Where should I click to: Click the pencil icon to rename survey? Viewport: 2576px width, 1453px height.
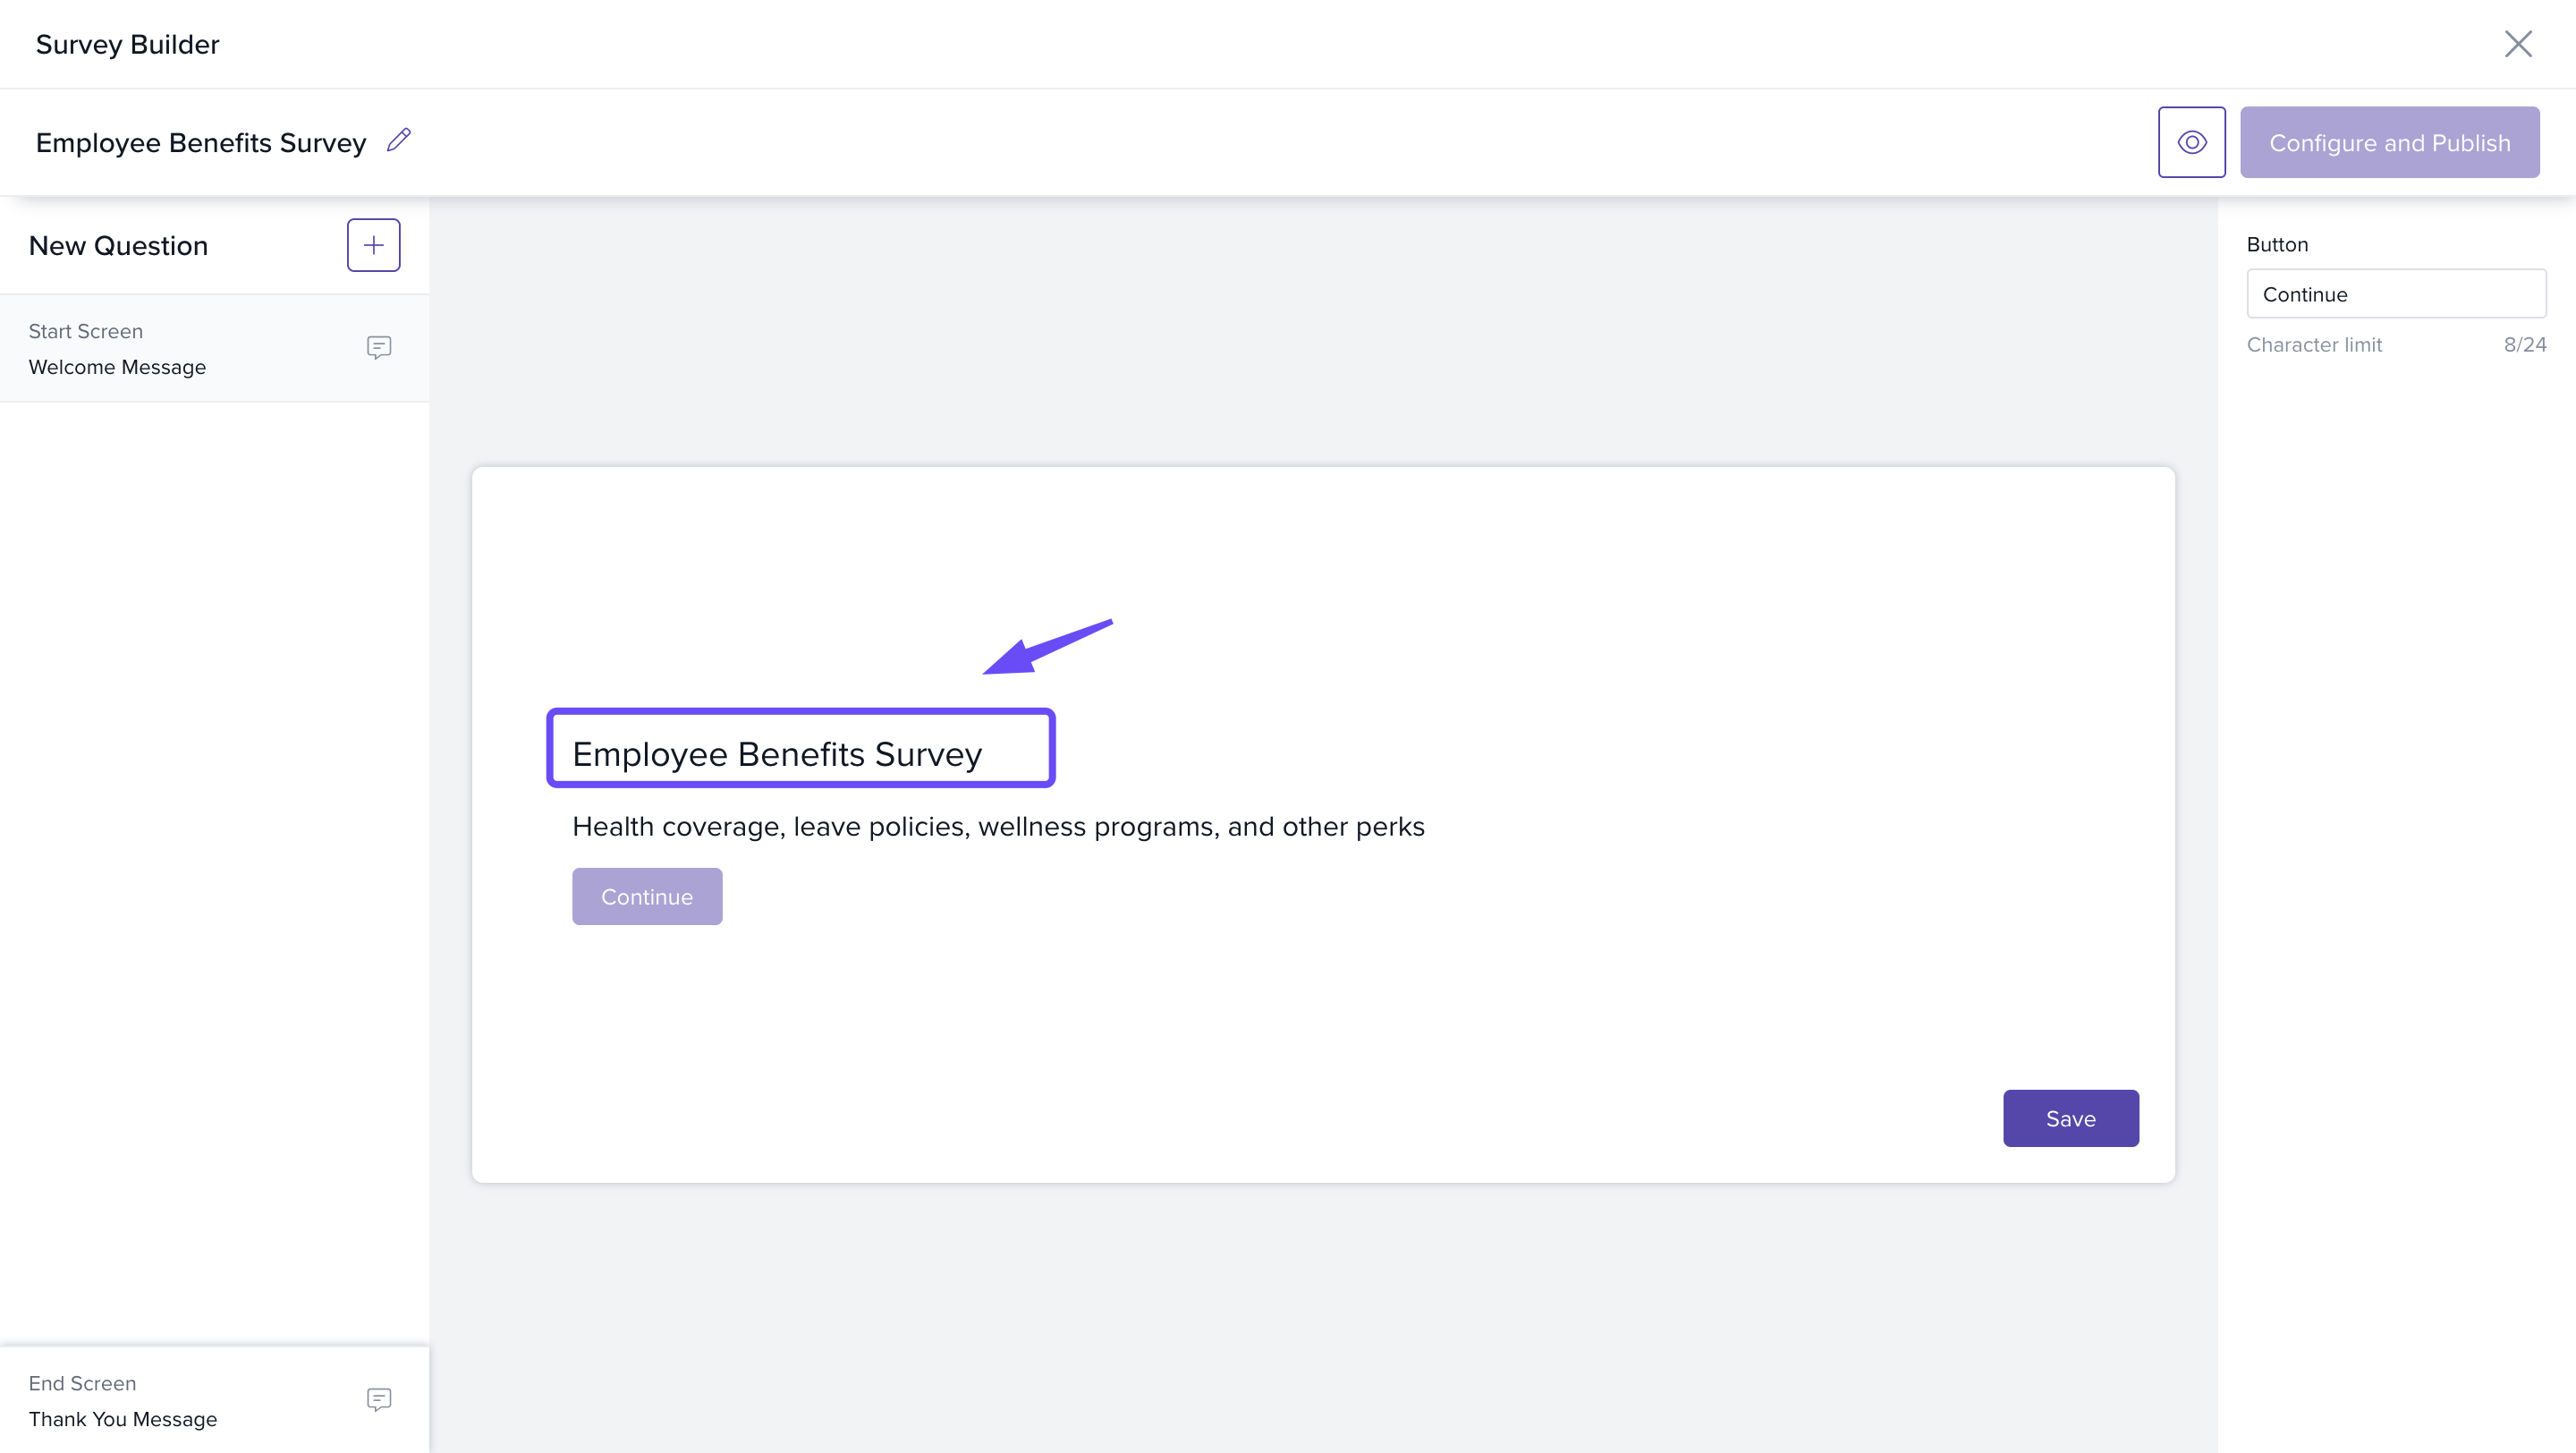(399, 140)
